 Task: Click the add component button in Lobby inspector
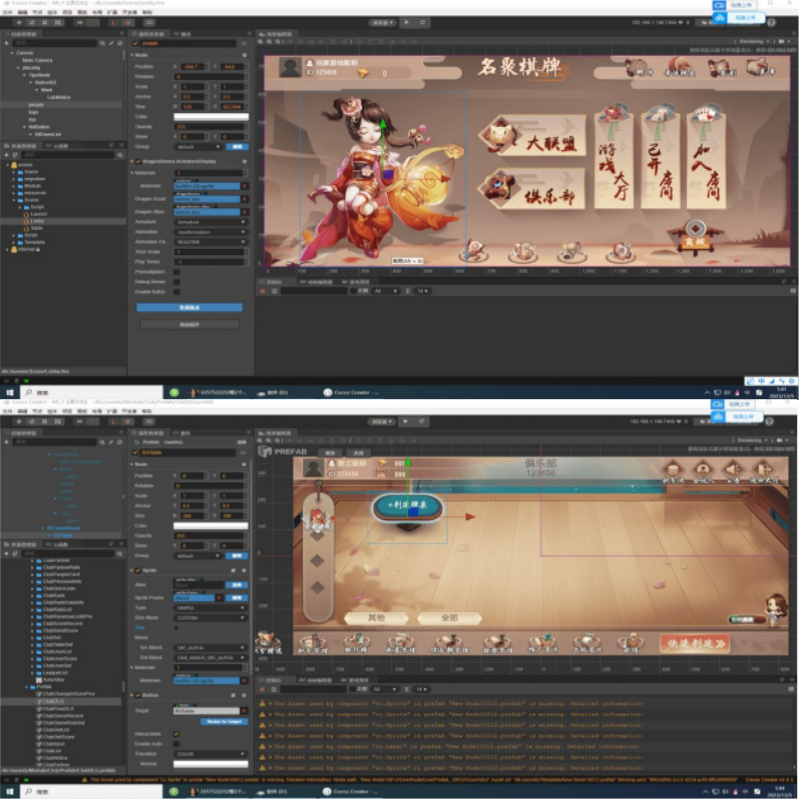(x=189, y=324)
